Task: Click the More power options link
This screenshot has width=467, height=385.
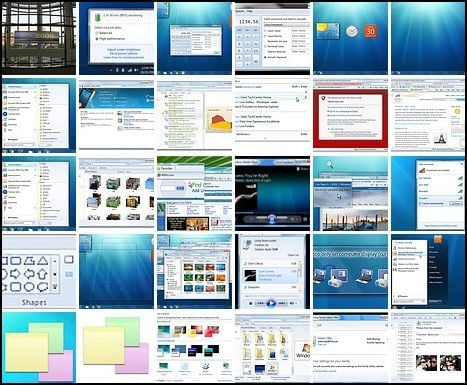Action: pos(123,53)
